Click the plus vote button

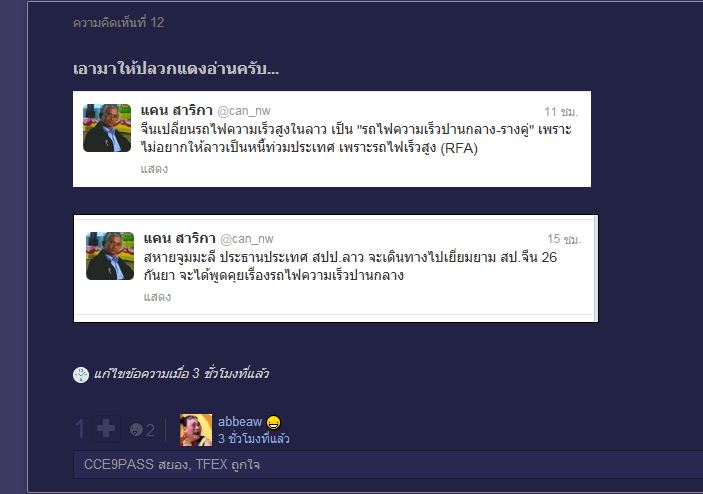[x=106, y=429]
